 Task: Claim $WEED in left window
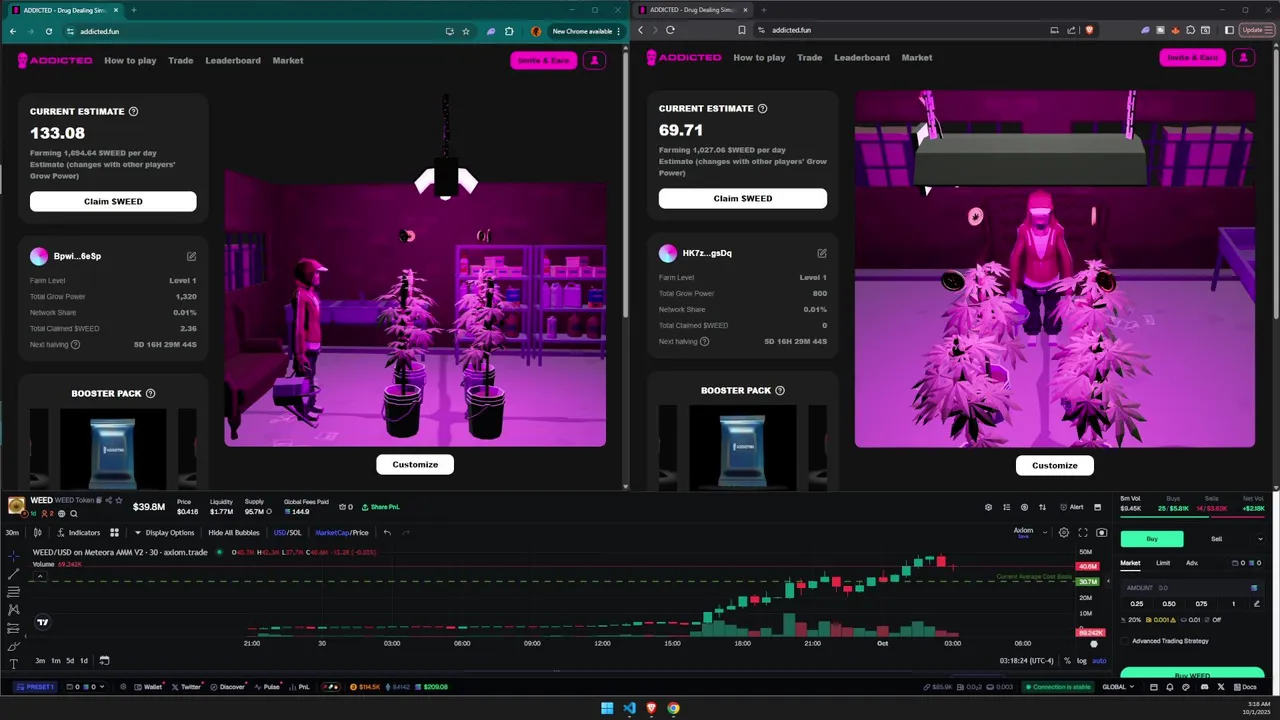(113, 201)
